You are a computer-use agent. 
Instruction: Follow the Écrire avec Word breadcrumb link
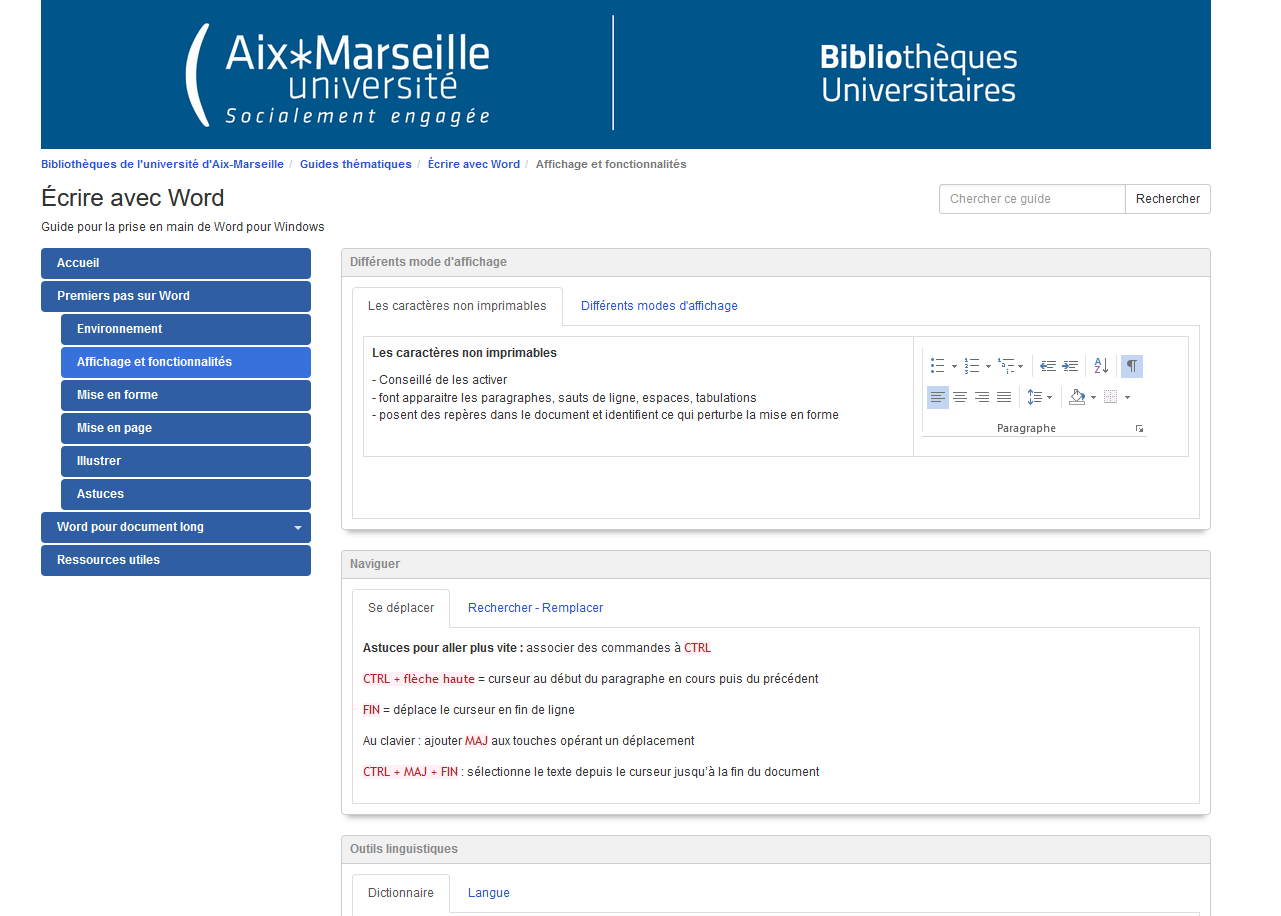[x=474, y=164]
